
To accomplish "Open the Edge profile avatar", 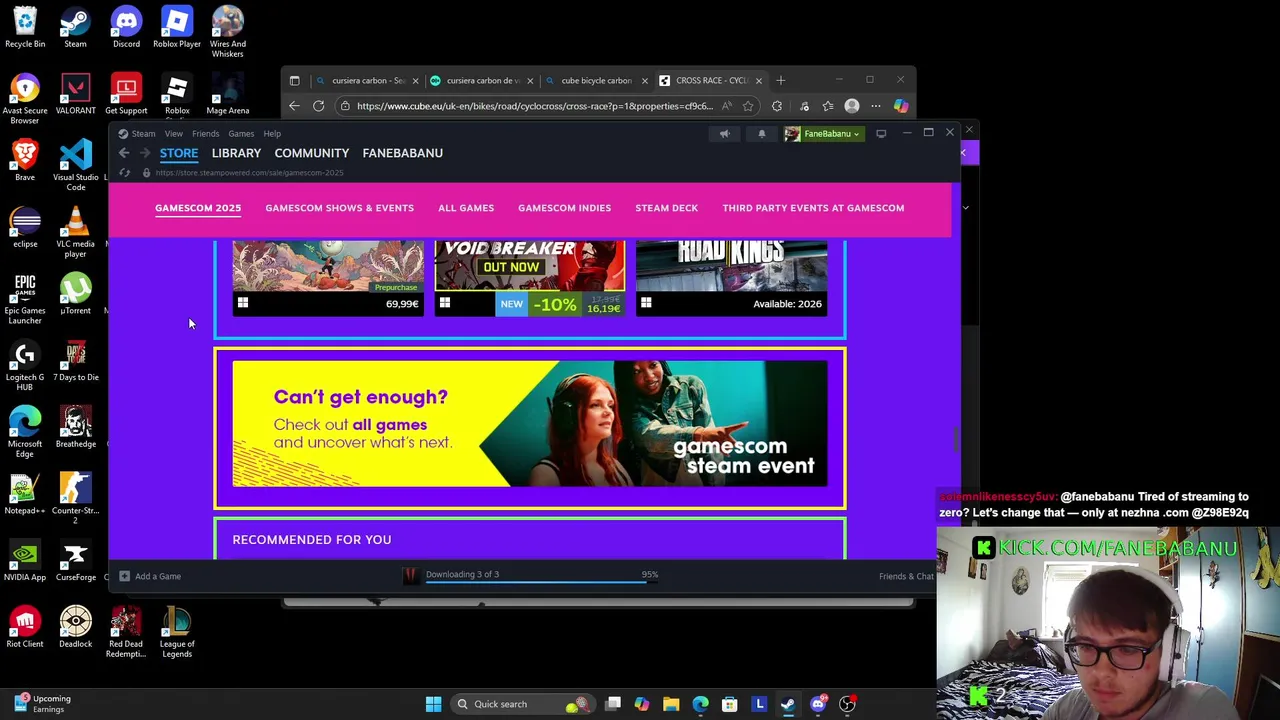I will point(852,106).
